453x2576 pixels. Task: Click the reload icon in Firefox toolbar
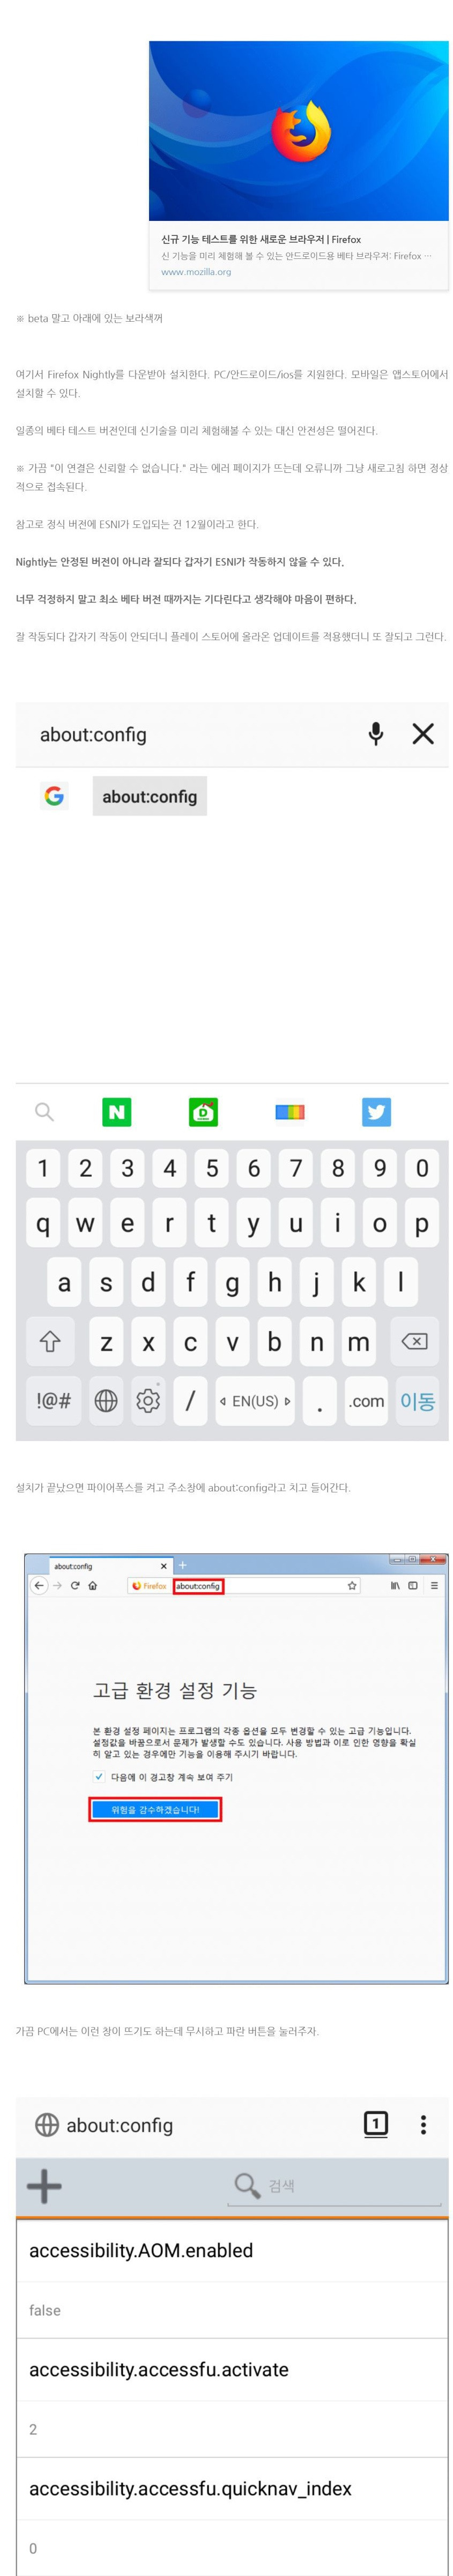[75, 1585]
